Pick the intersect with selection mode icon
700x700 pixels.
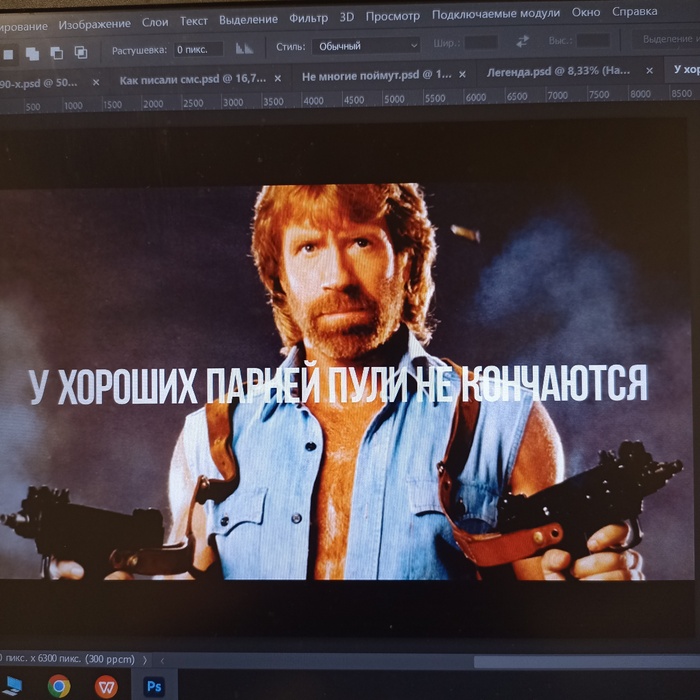(81, 52)
